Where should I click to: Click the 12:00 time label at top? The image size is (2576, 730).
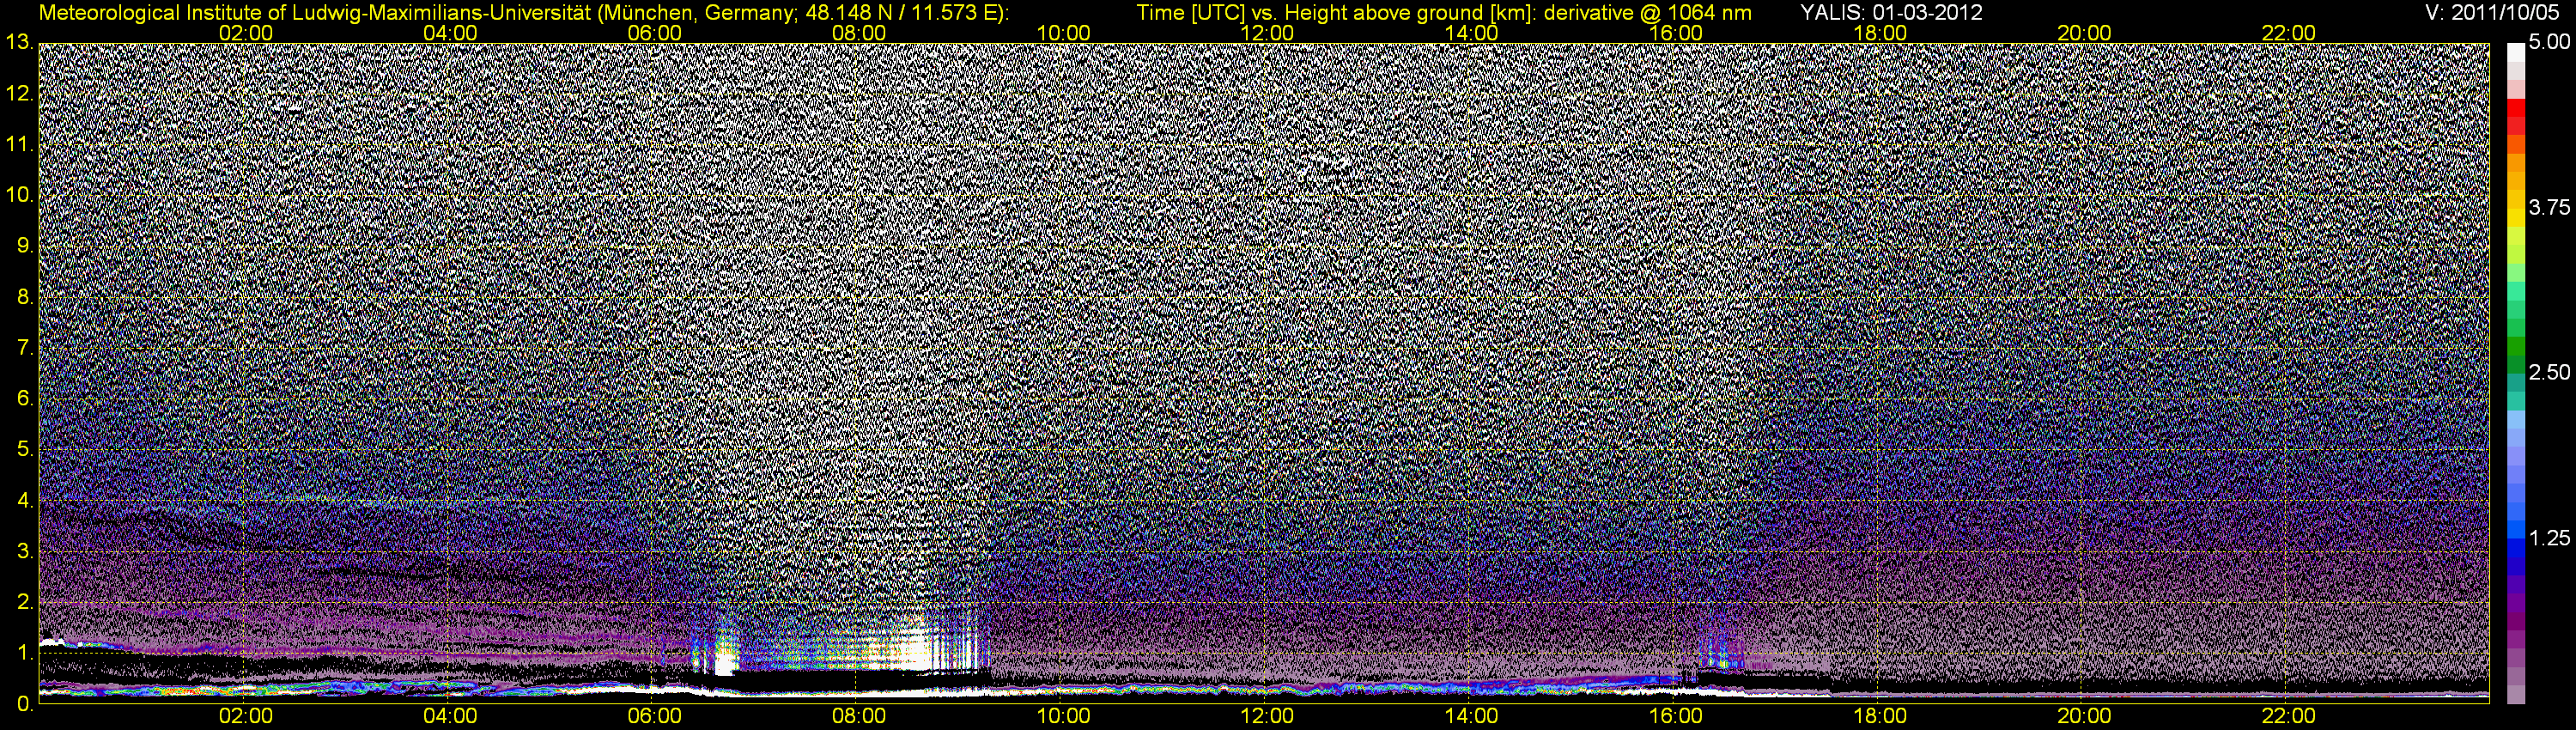coord(1267,33)
